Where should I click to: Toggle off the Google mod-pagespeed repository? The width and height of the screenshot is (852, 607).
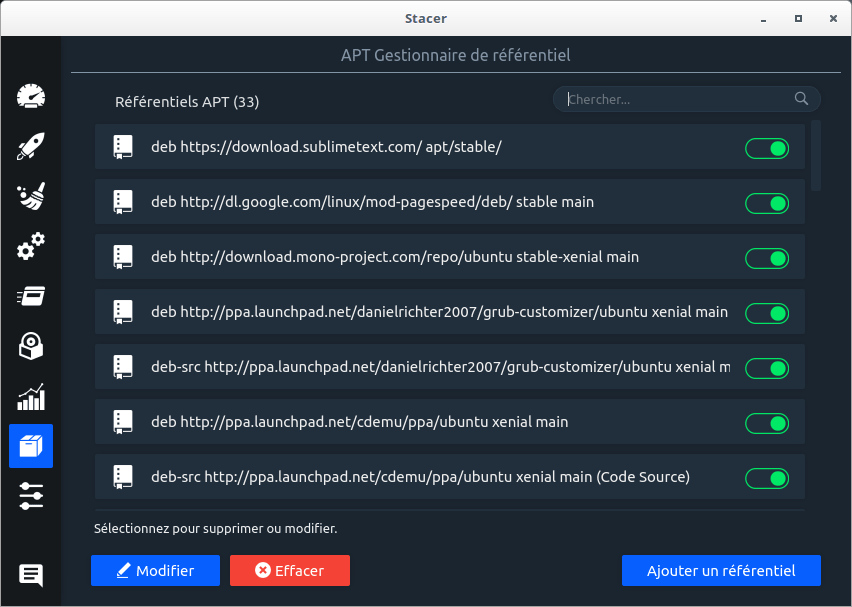767,204
